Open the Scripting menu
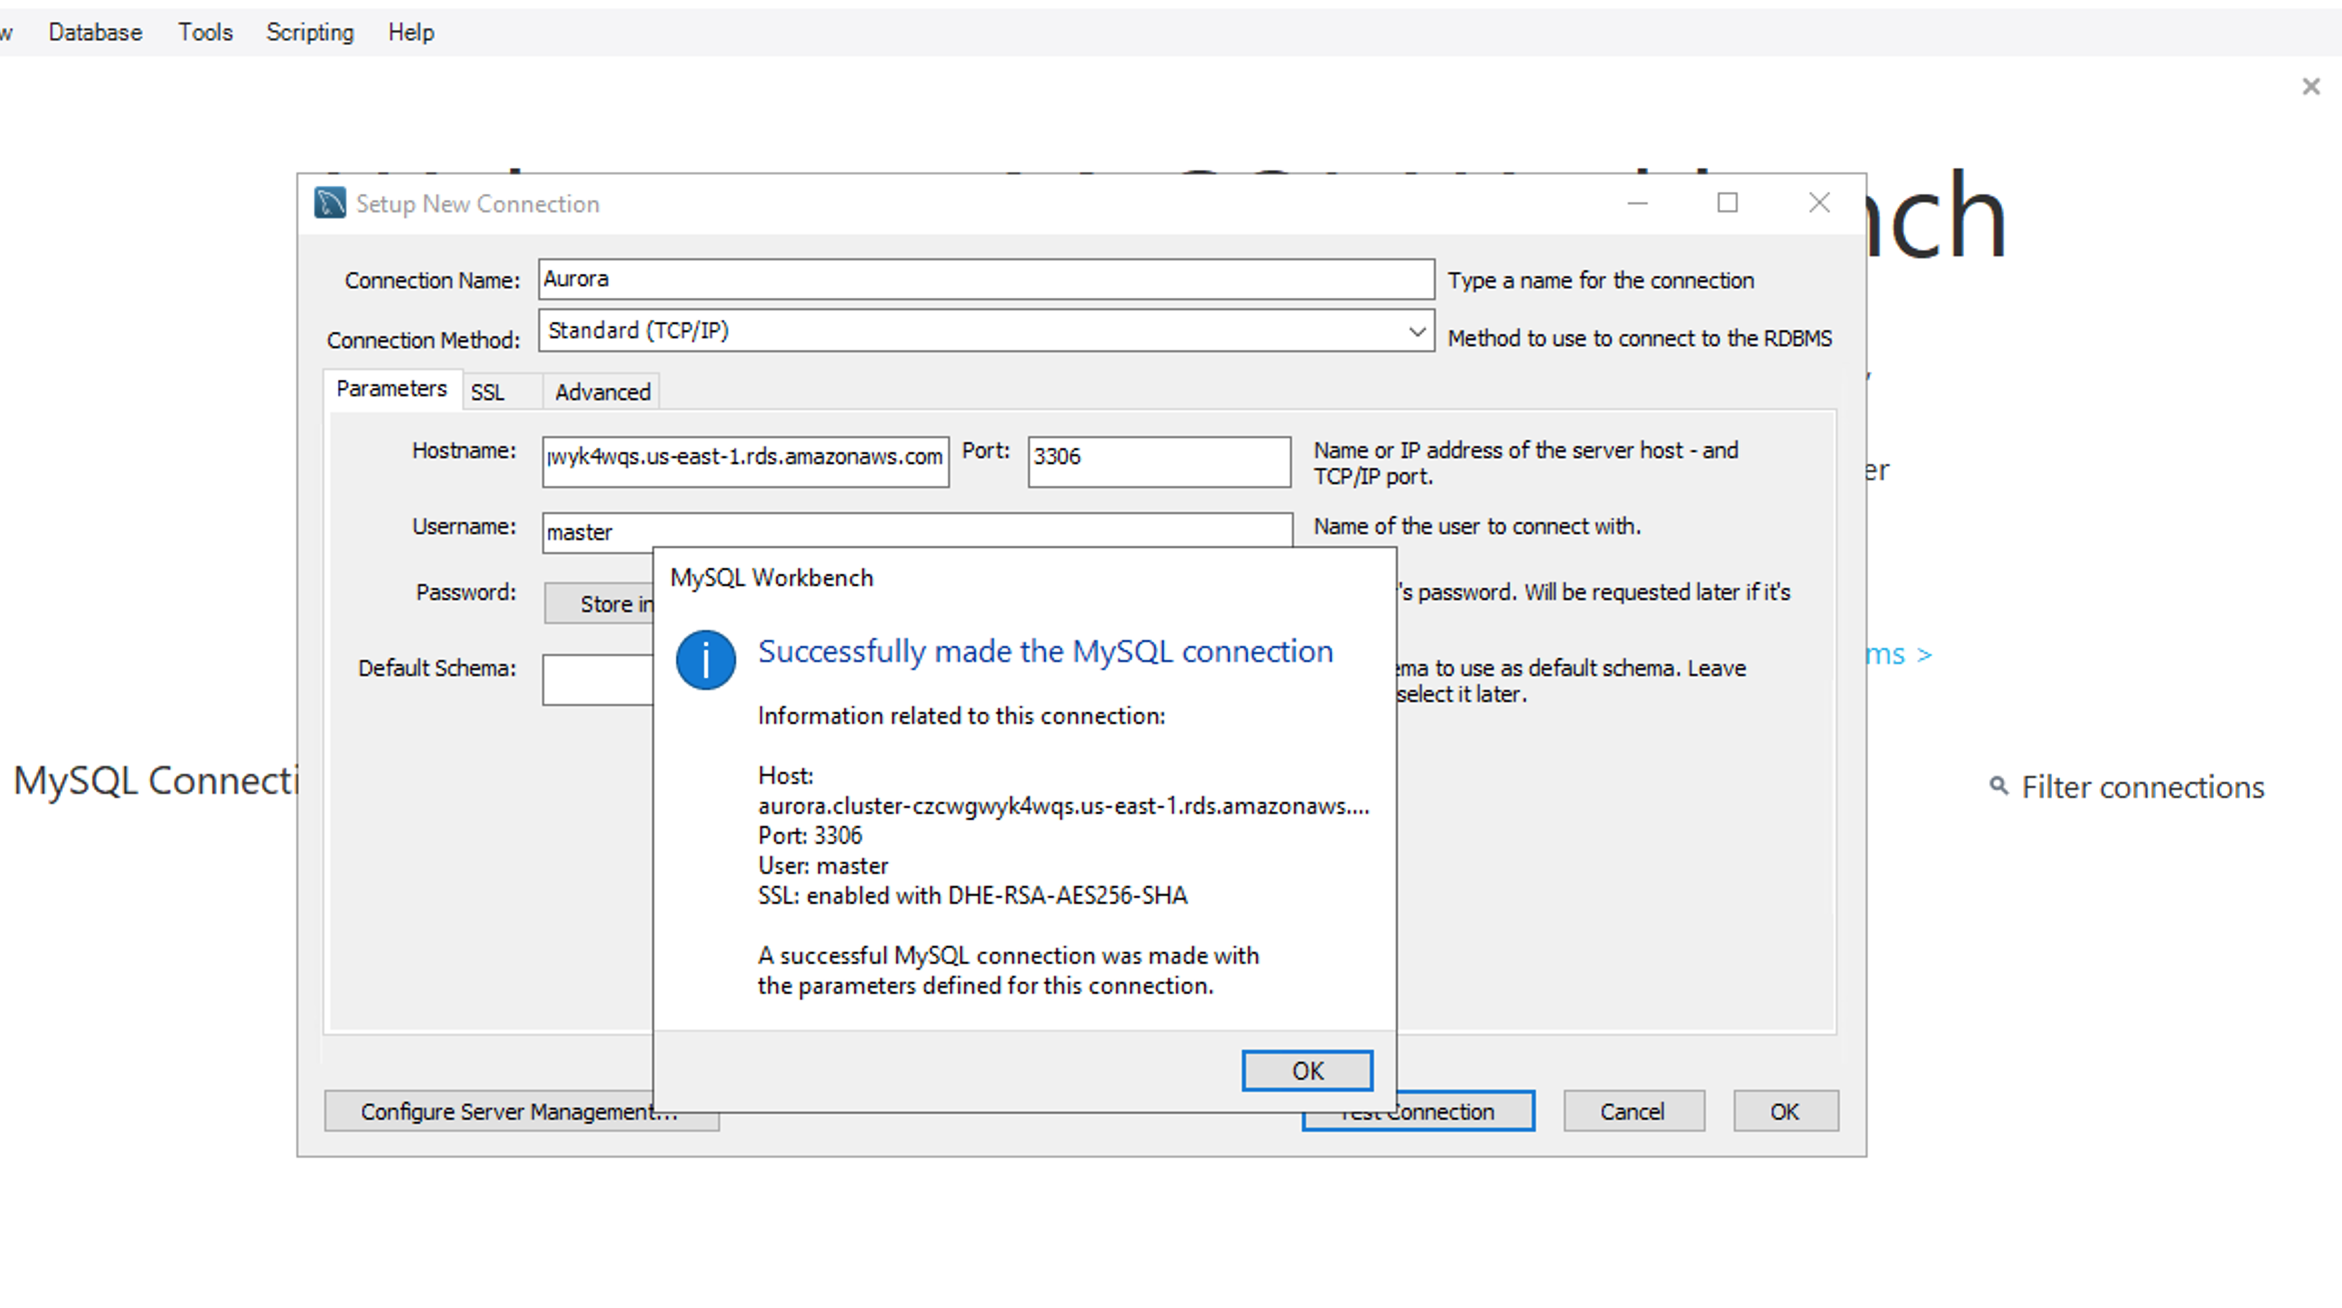The image size is (2342, 1308). (310, 32)
